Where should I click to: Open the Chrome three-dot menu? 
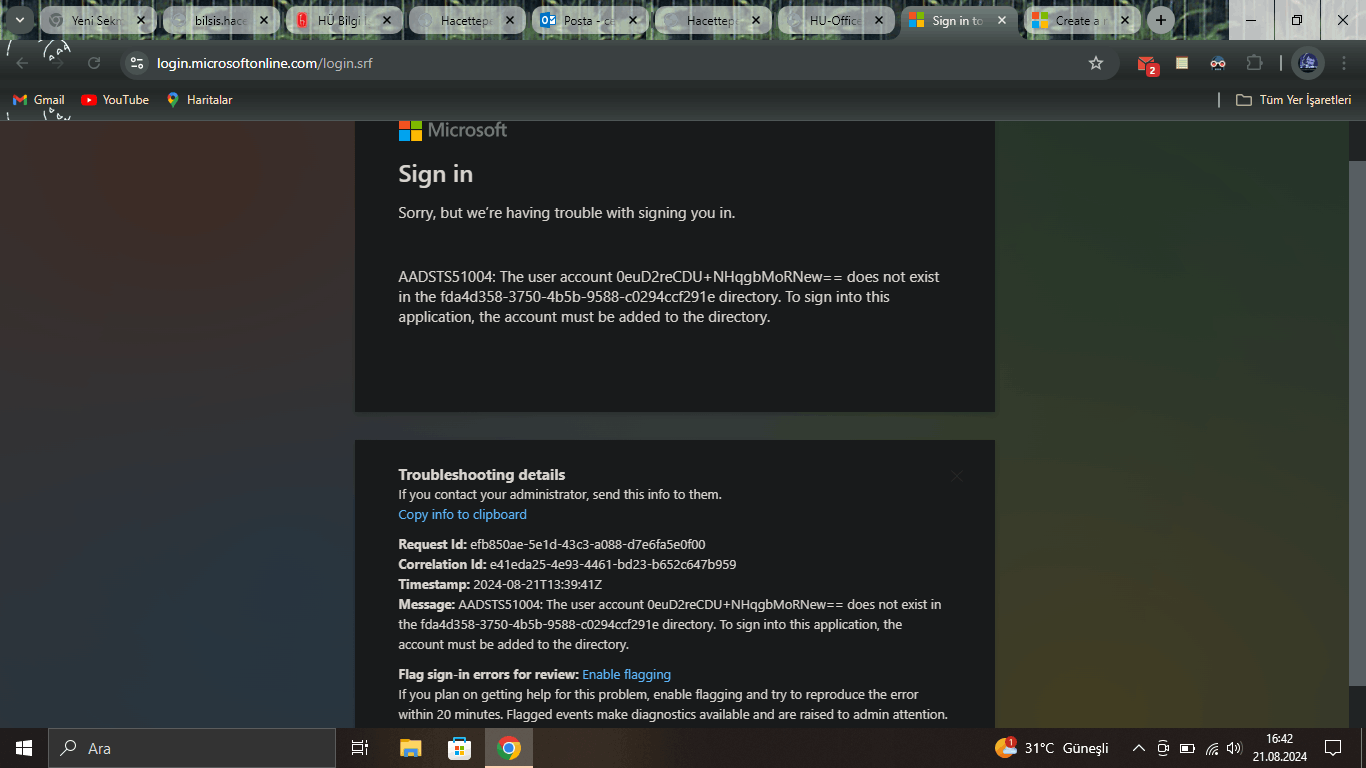[x=1344, y=63]
